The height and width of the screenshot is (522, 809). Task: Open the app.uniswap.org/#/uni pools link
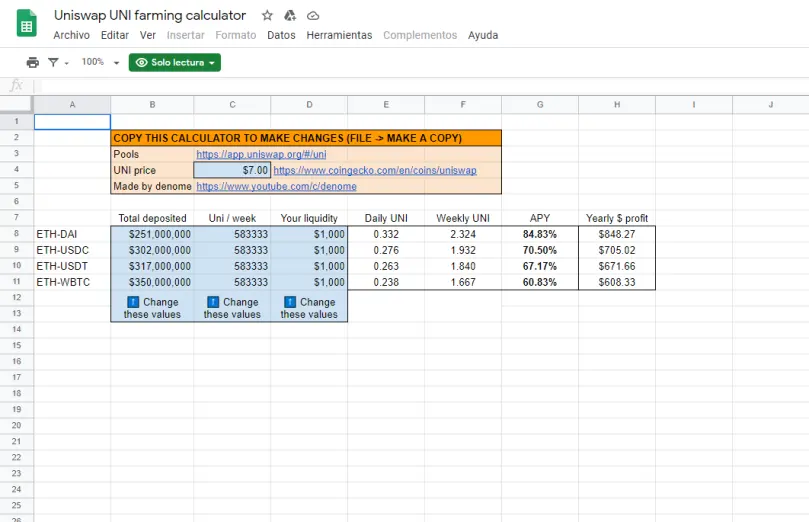[x=261, y=154]
